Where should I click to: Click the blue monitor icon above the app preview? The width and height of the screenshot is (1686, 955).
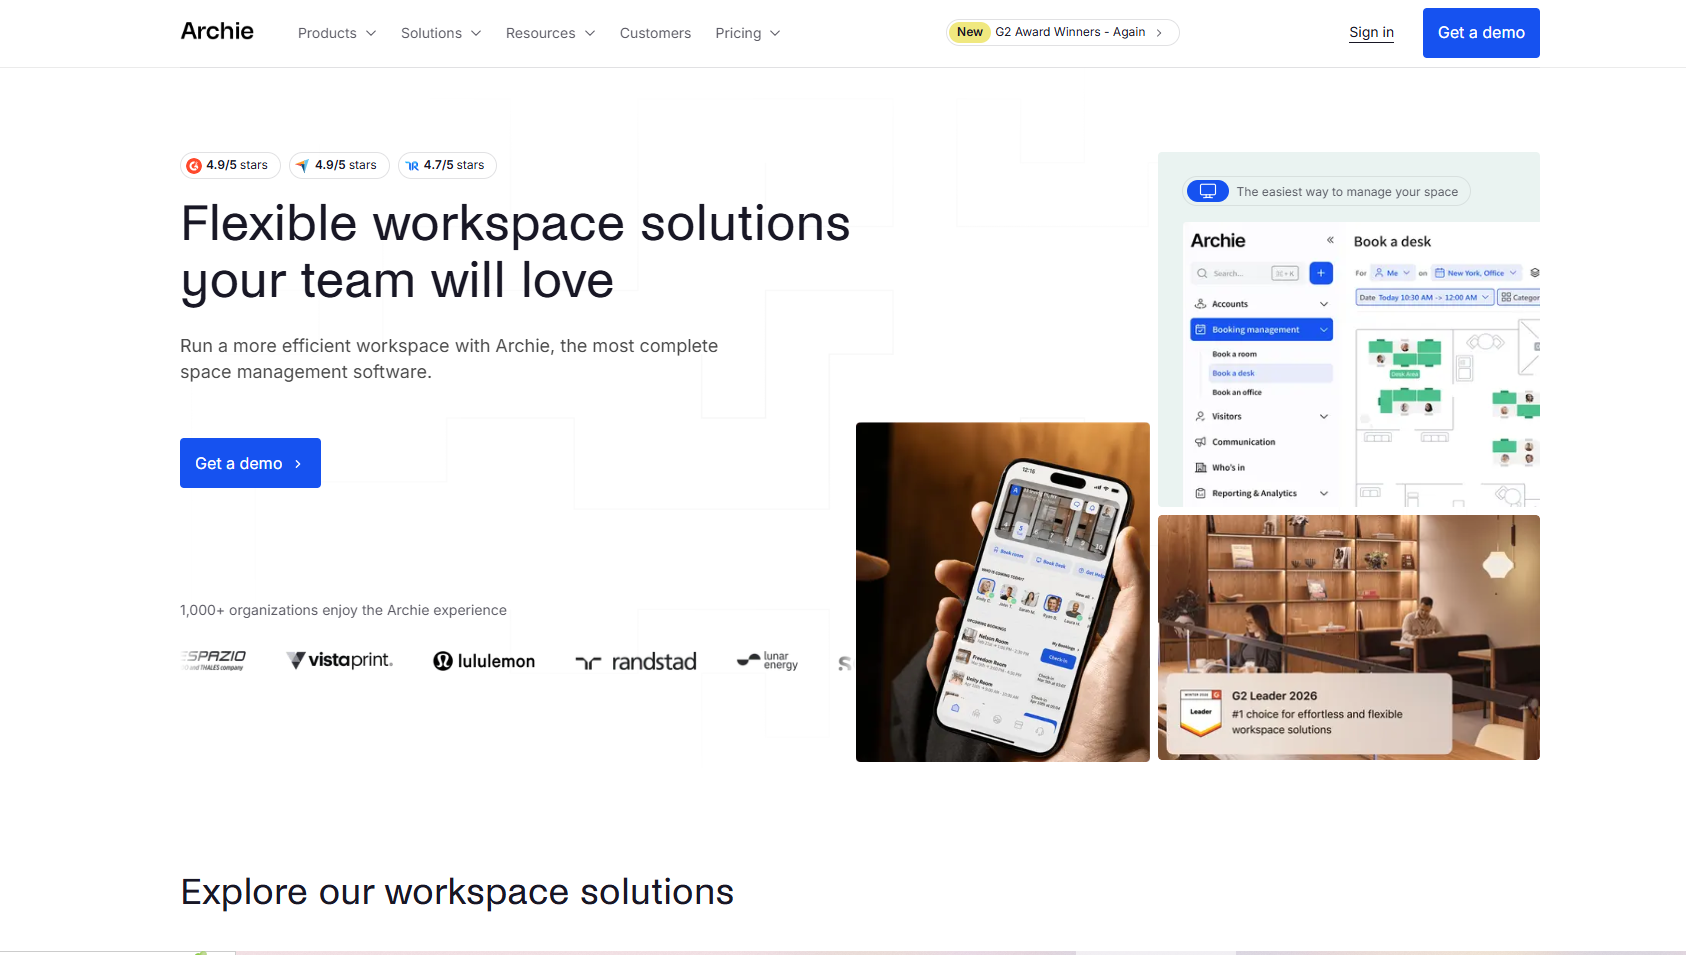(1207, 191)
